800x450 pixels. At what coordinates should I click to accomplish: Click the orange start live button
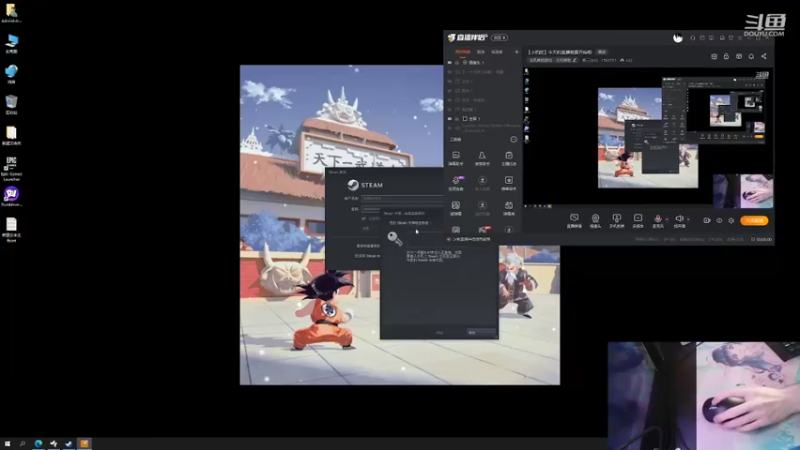(754, 220)
